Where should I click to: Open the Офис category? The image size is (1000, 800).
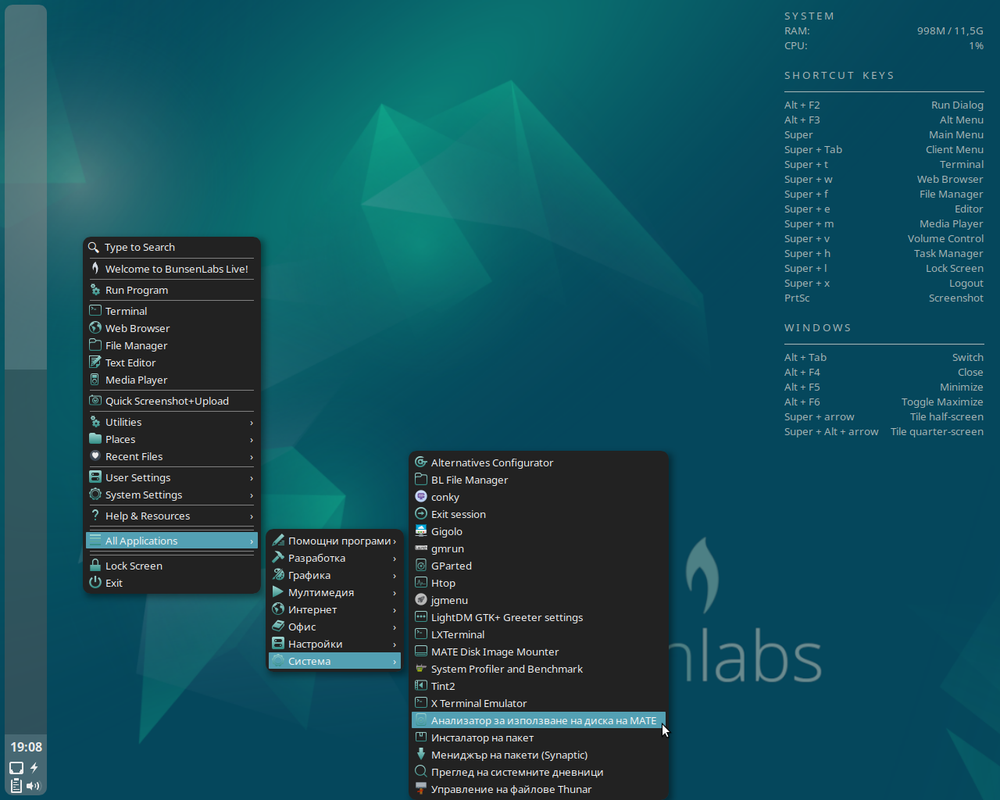[335, 626]
